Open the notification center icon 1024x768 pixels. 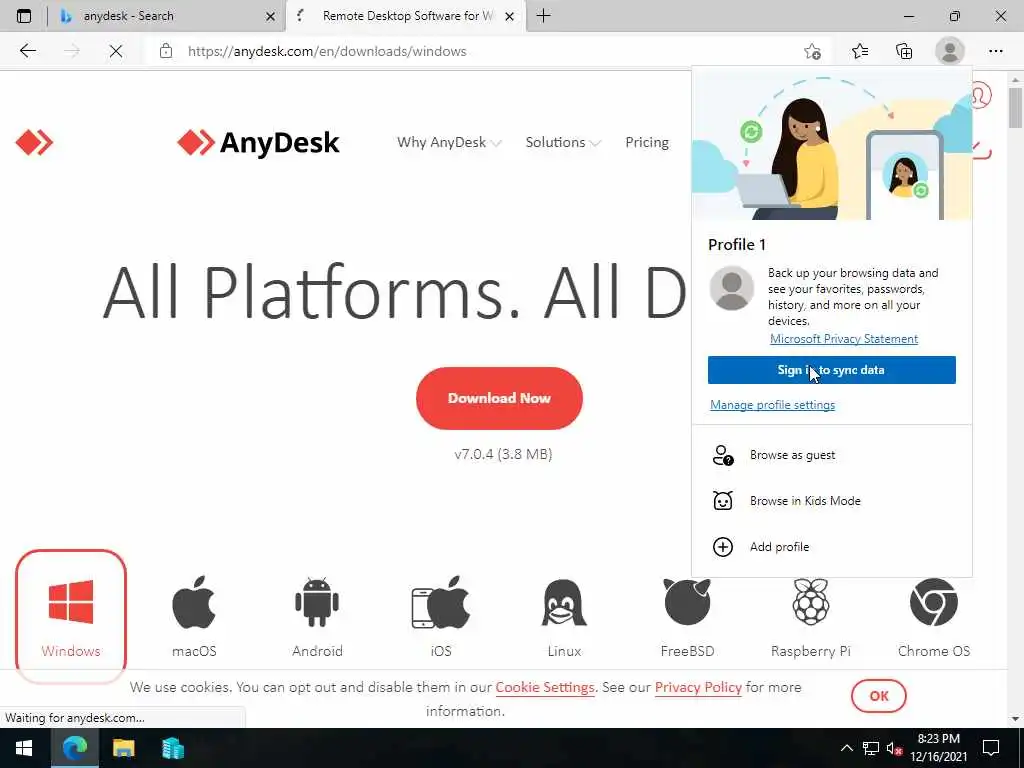coord(991,748)
